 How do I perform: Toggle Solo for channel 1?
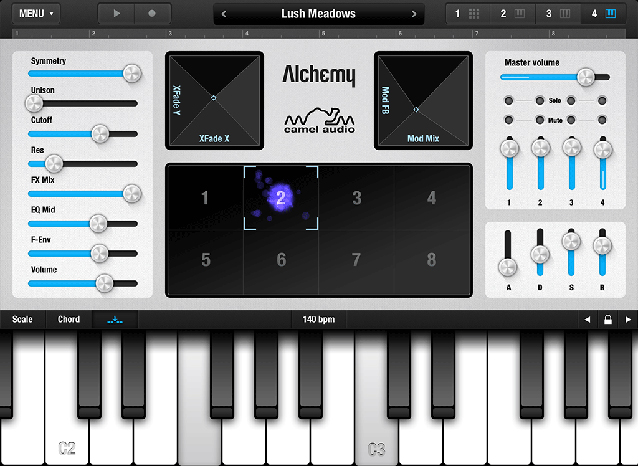tap(509, 100)
